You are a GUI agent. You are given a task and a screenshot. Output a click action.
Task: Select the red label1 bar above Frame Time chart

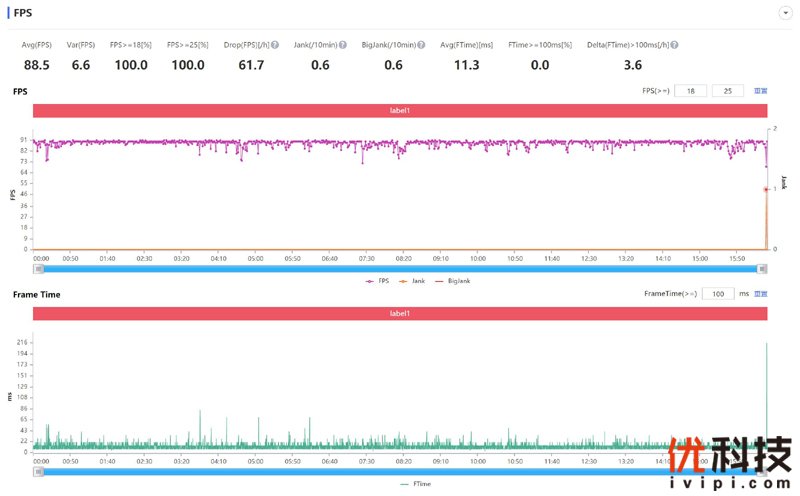coord(400,313)
